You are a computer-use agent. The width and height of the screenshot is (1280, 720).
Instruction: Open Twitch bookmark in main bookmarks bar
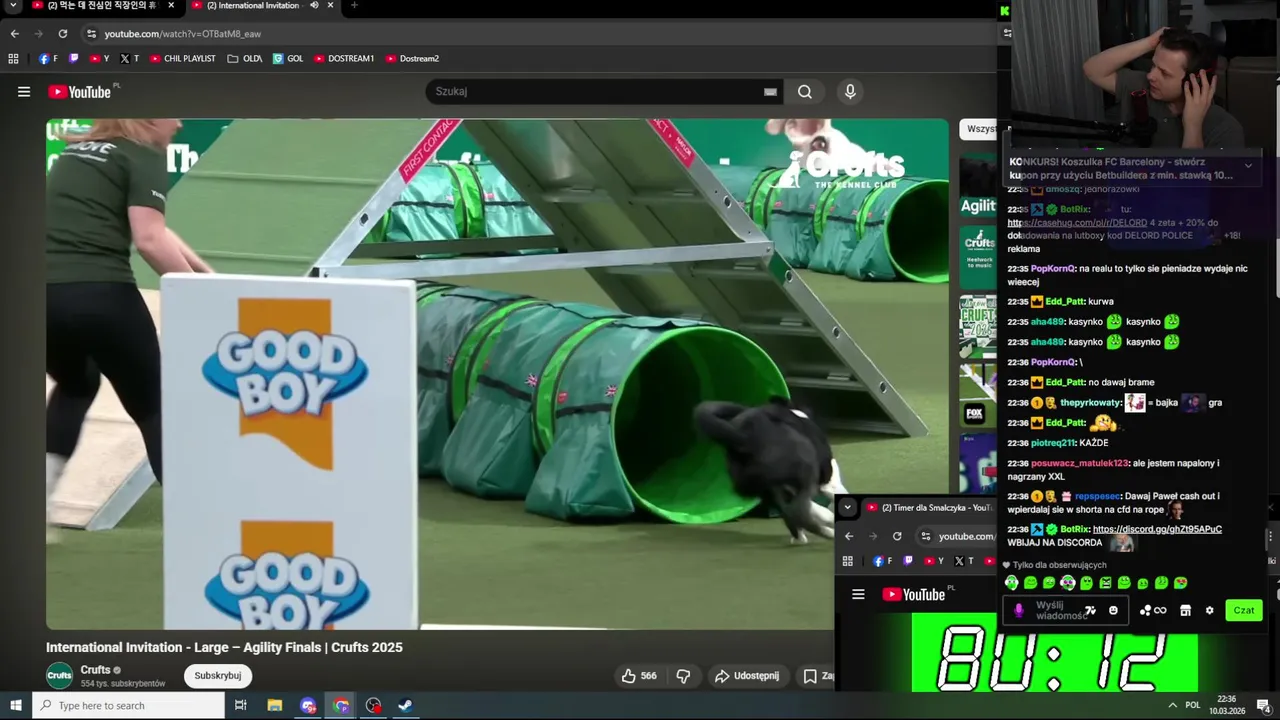click(73, 58)
